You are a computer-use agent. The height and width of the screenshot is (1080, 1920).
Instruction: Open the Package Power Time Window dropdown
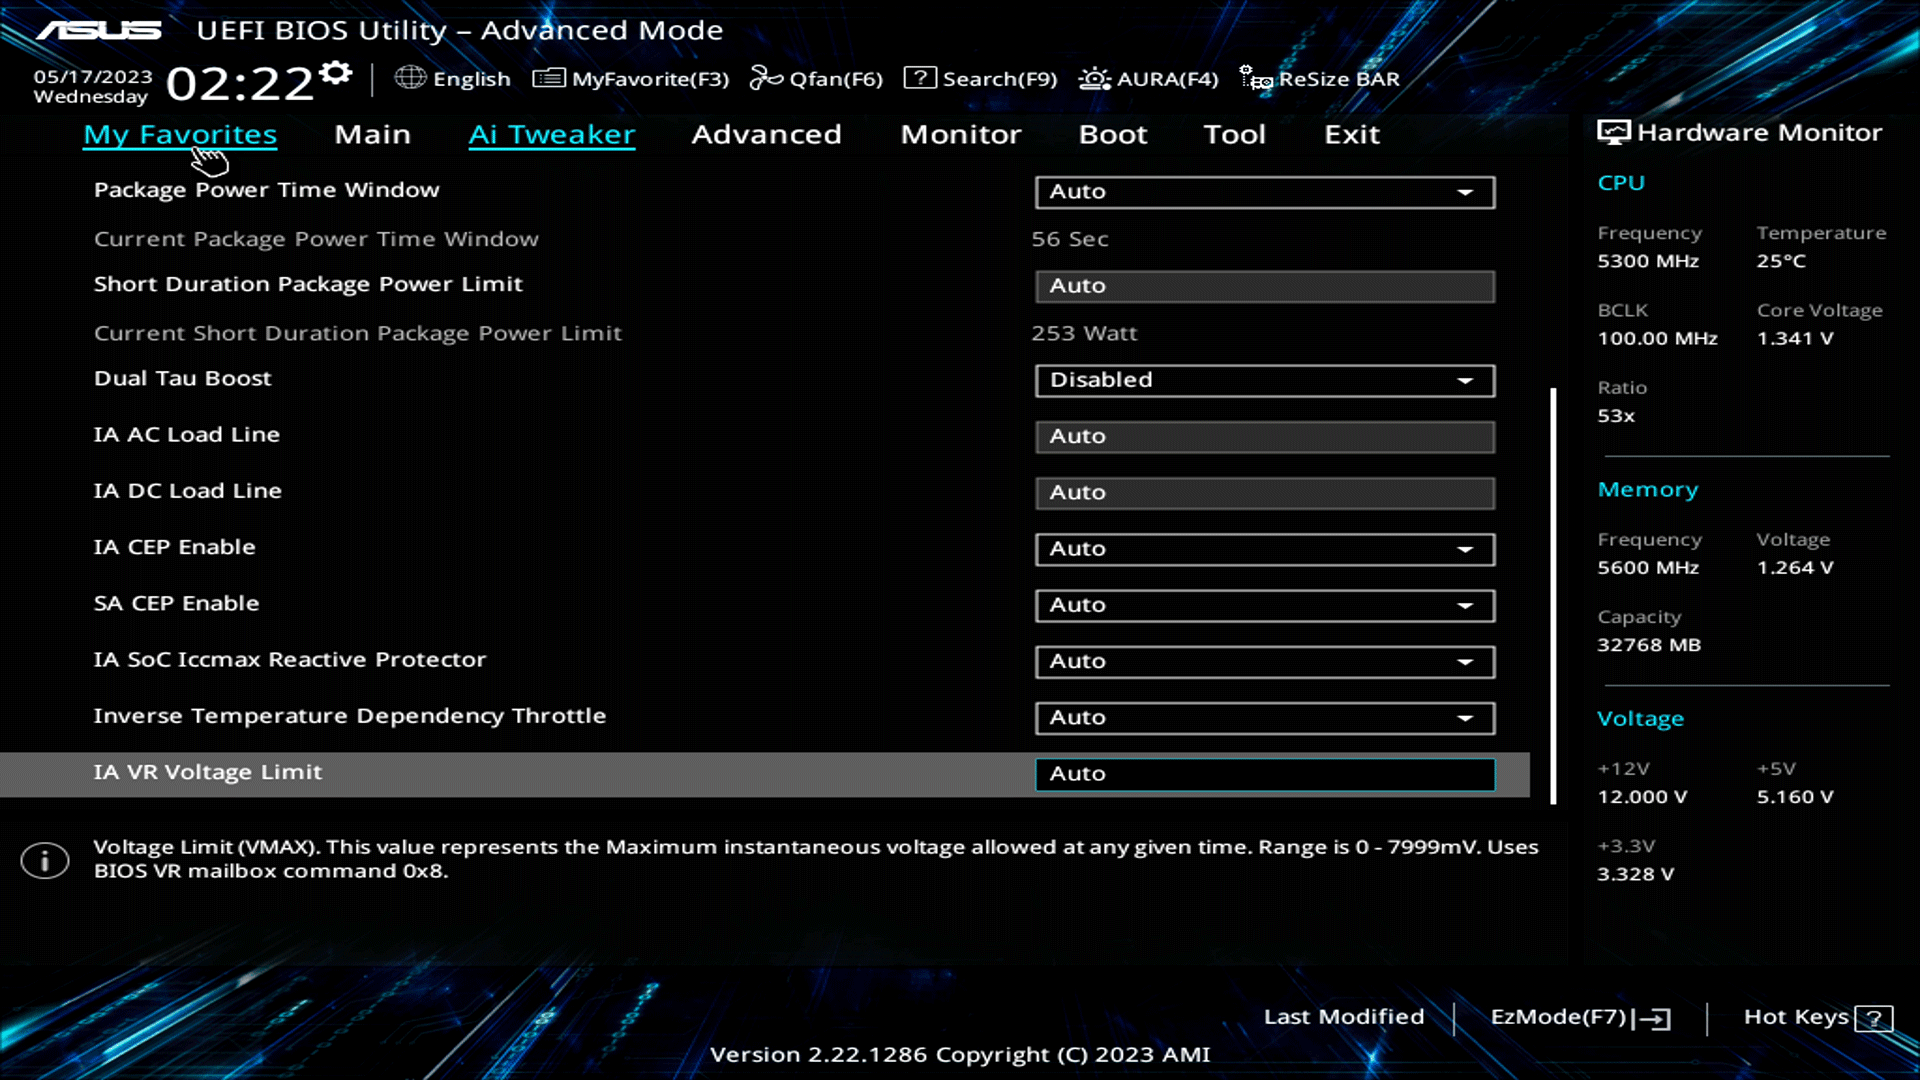(1264, 192)
